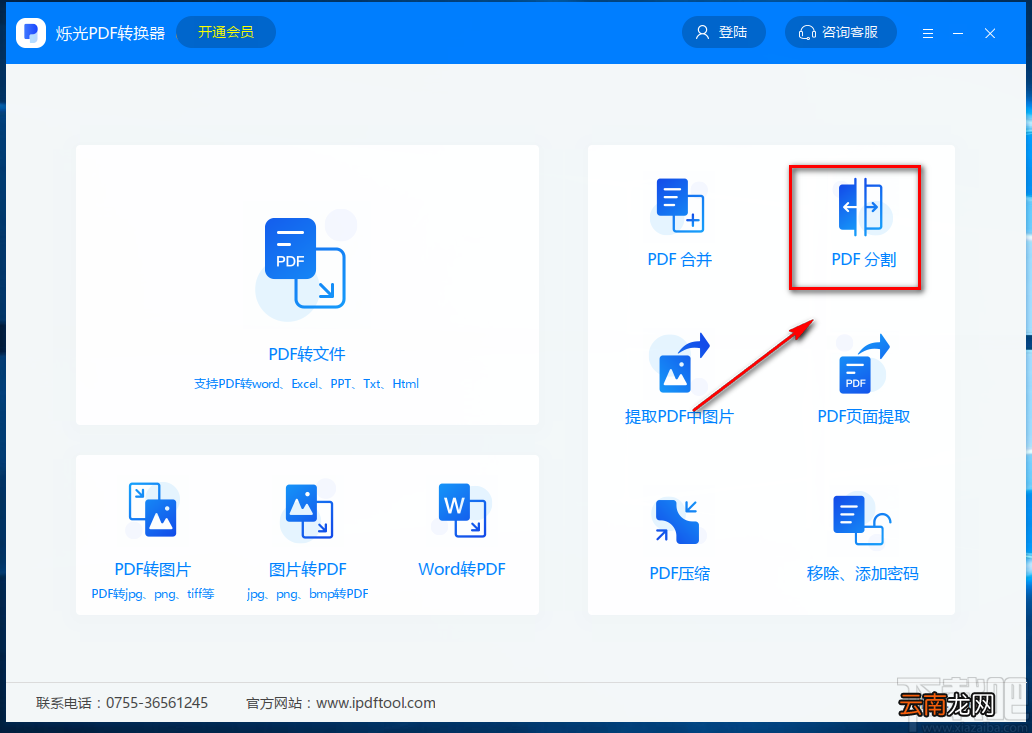
Task: Minimize the PDF converter window
Action: pyautogui.click(x=958, y=33)
